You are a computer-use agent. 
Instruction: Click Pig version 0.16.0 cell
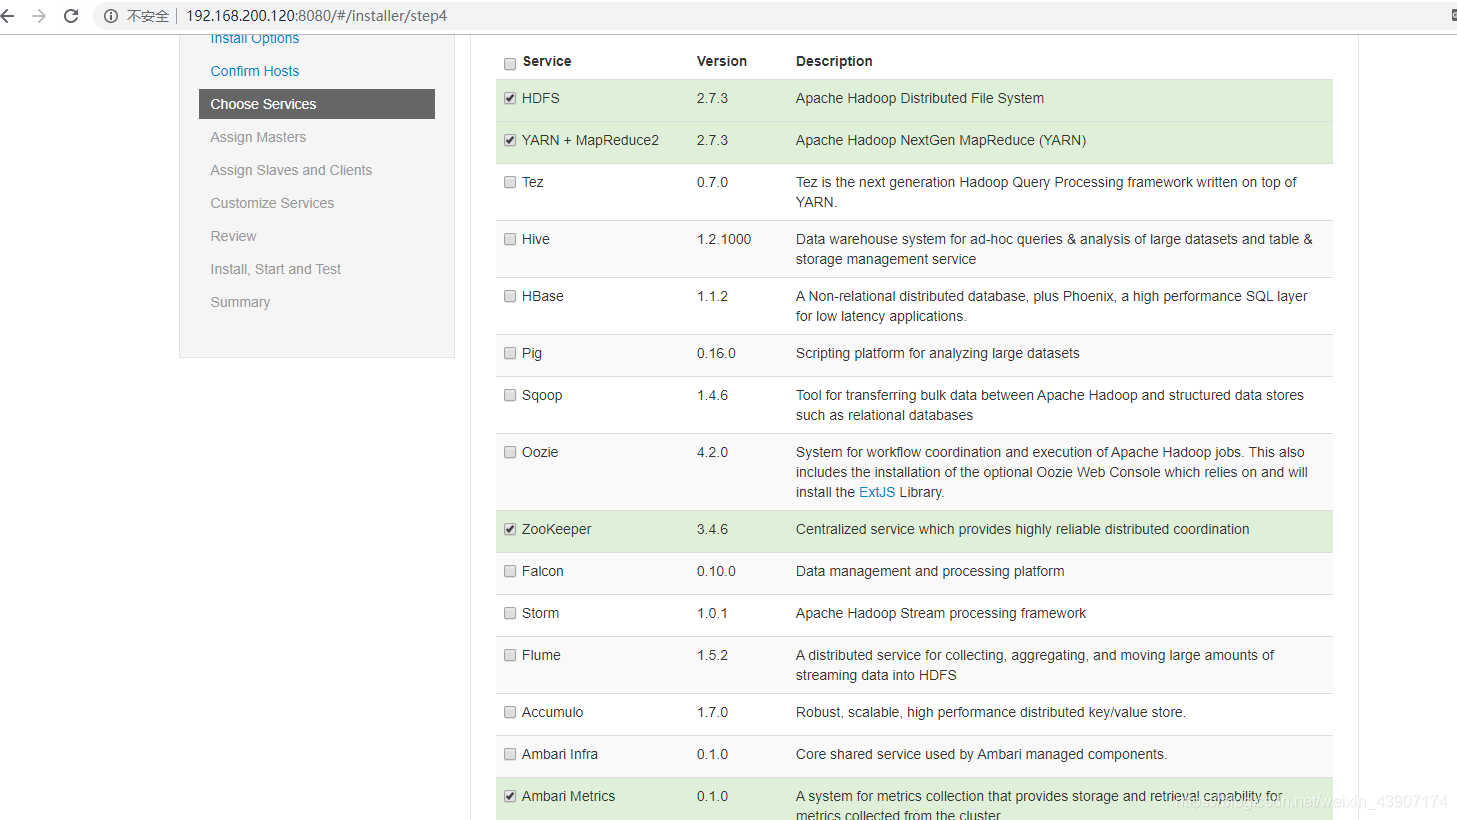(716, 353)
